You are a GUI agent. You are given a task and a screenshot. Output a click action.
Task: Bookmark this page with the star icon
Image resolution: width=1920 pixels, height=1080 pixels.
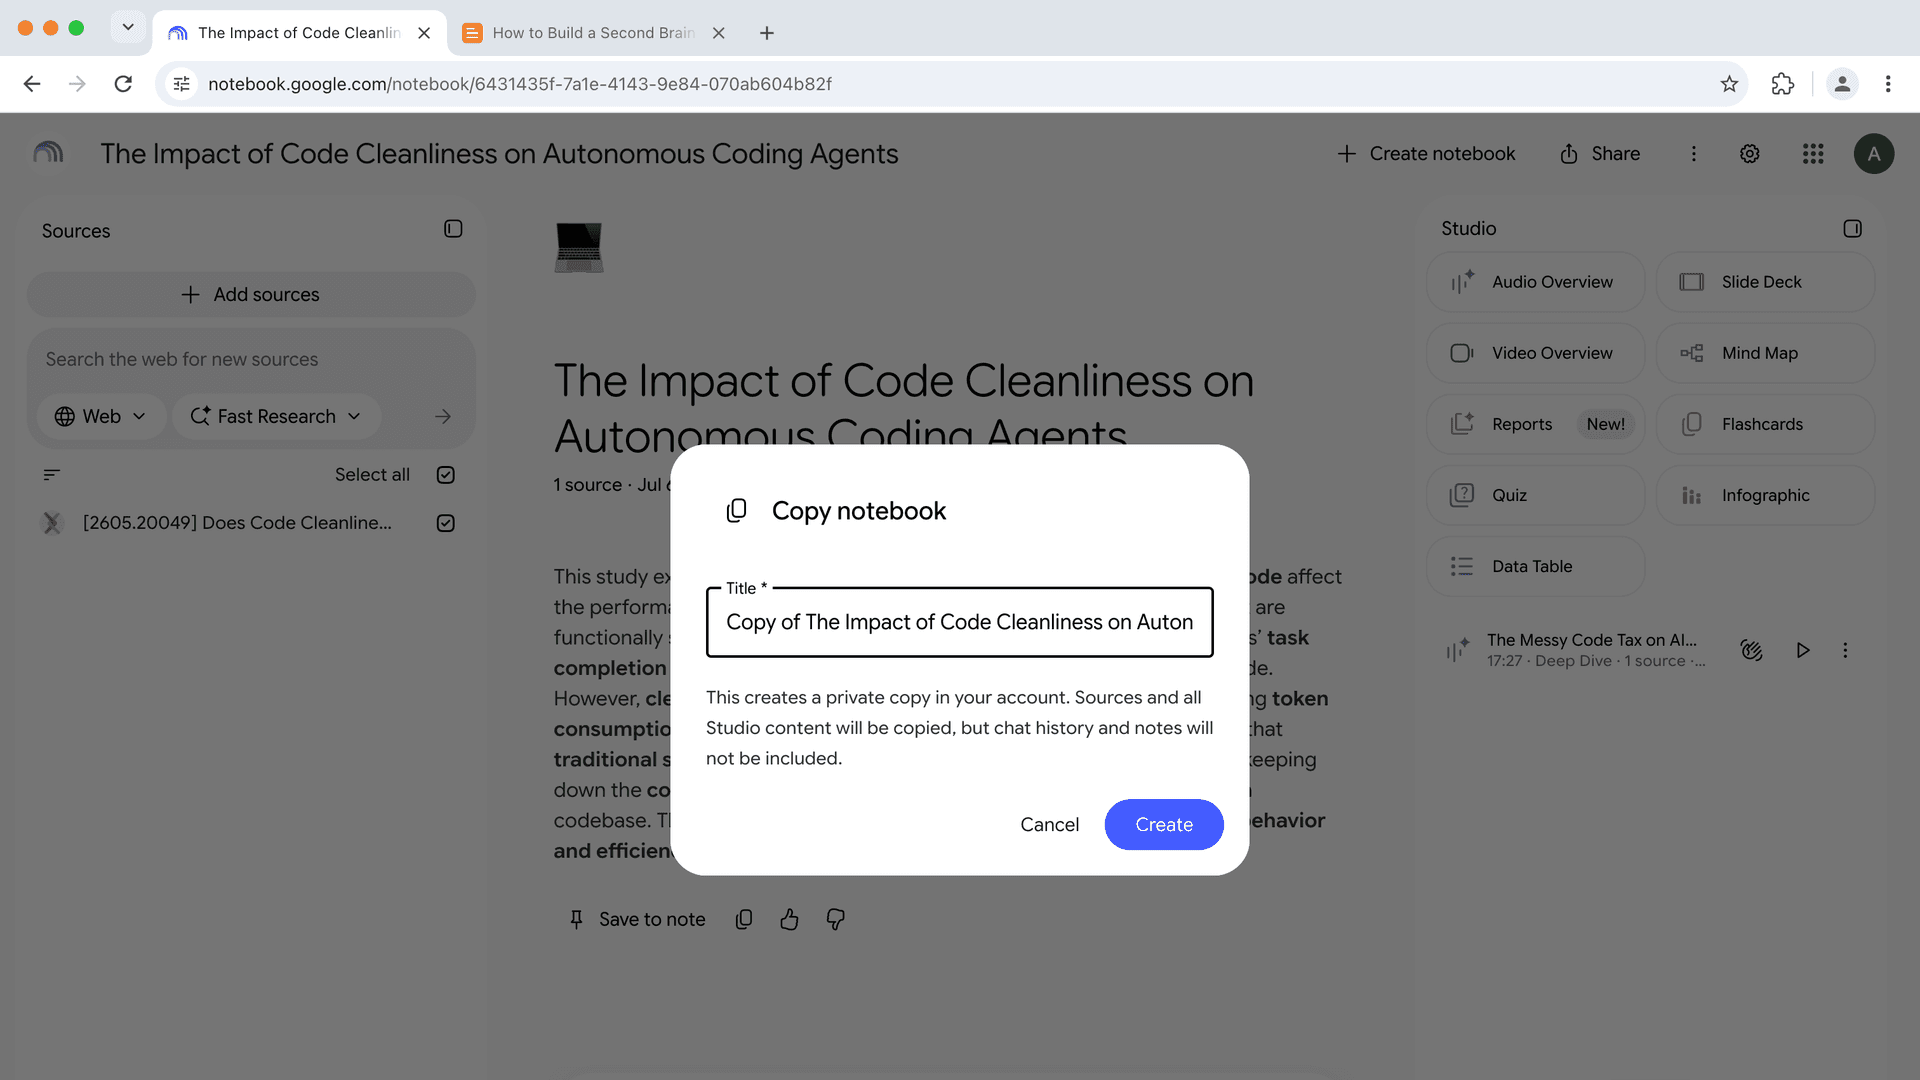tap(1729, 84)
